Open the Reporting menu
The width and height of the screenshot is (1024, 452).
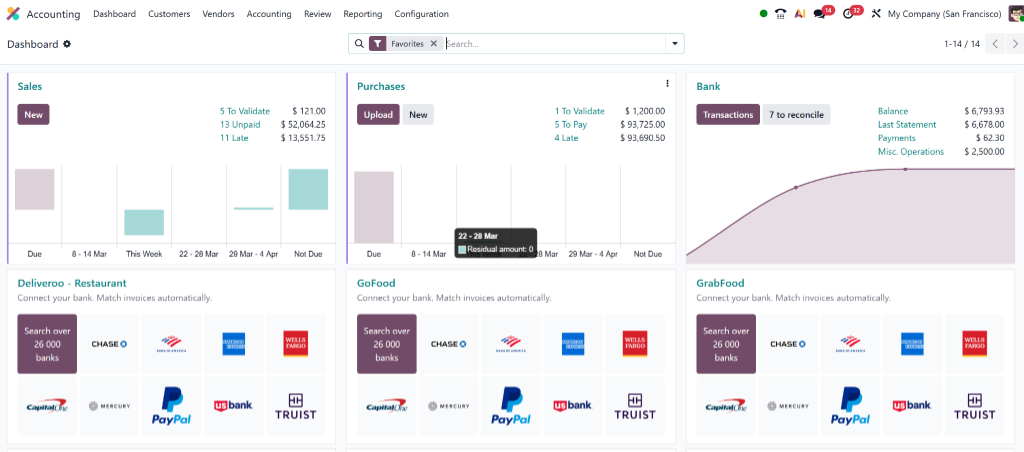pos(362,14)
